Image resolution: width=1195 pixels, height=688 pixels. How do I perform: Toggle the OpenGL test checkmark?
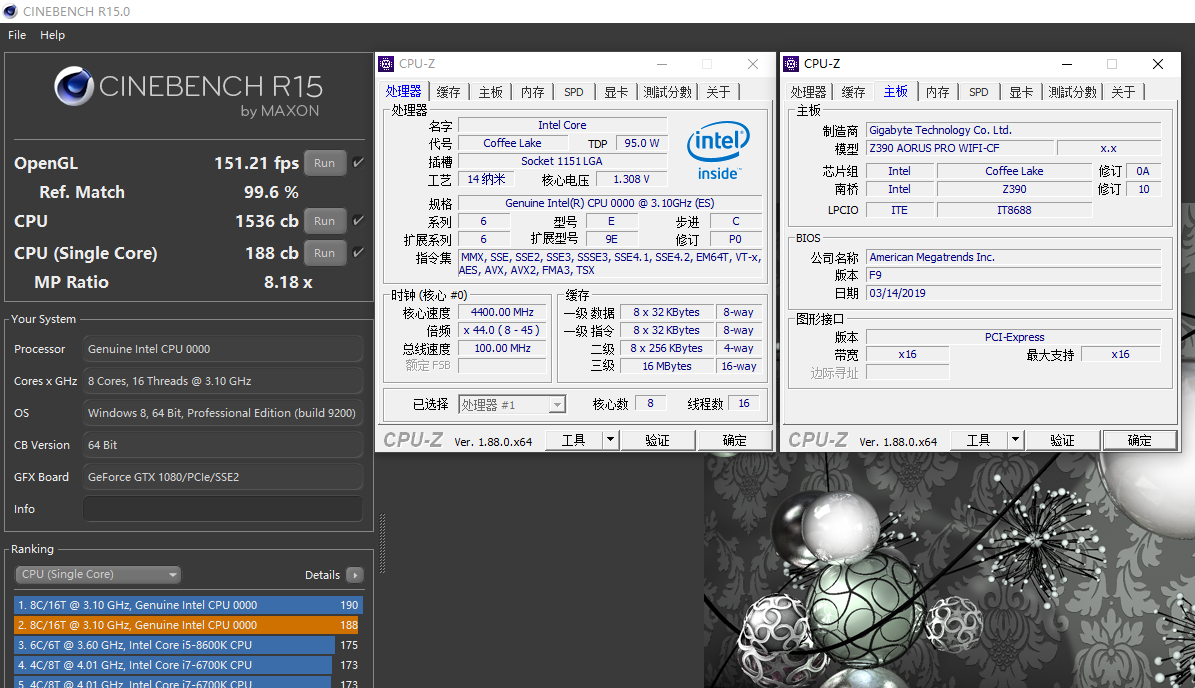pos(358,163)
